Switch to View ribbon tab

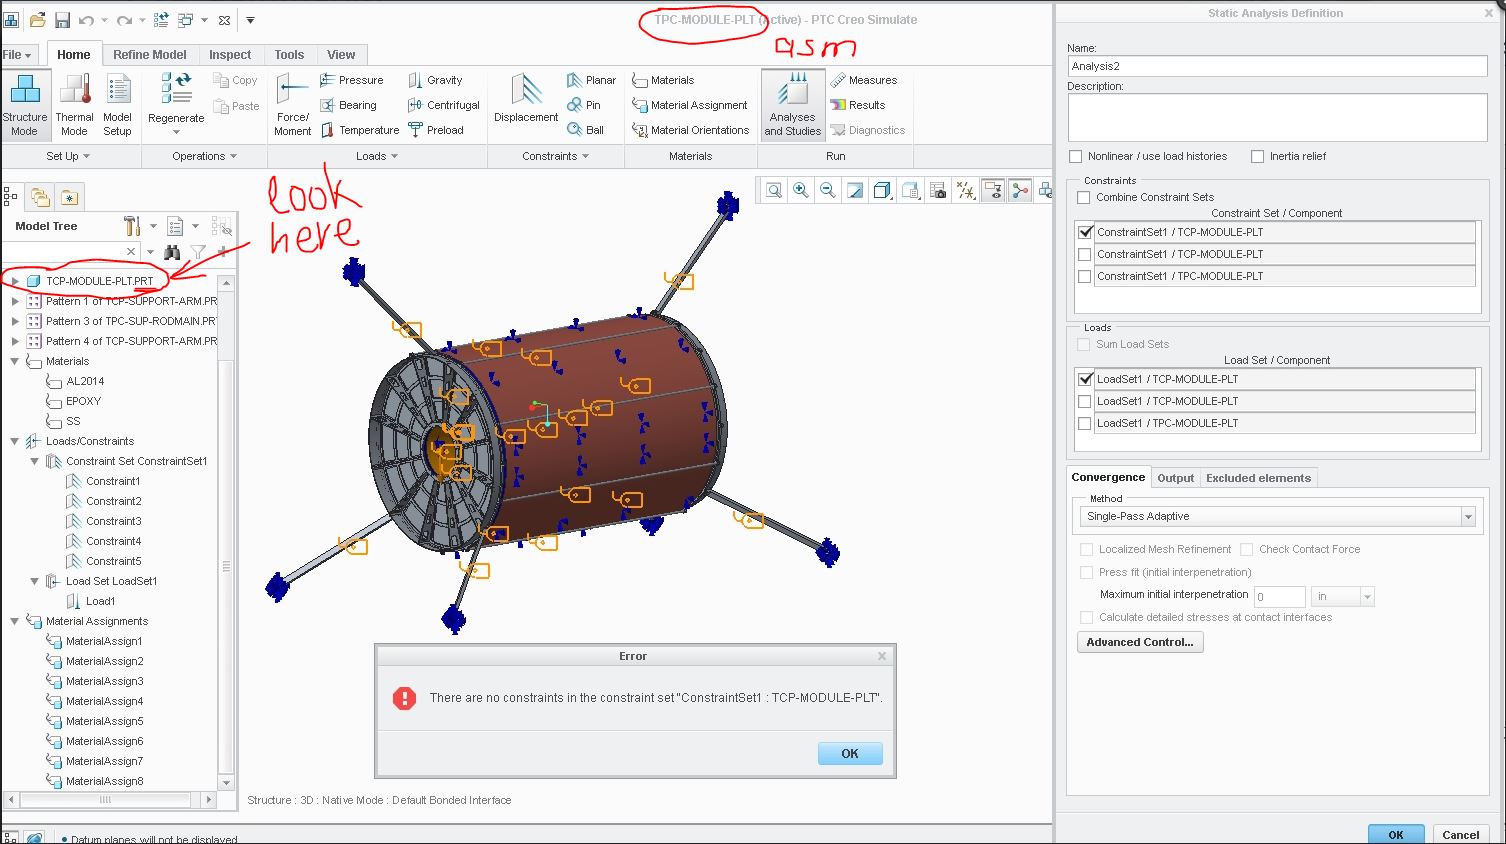pyautogui.click(x=341, y=55)
